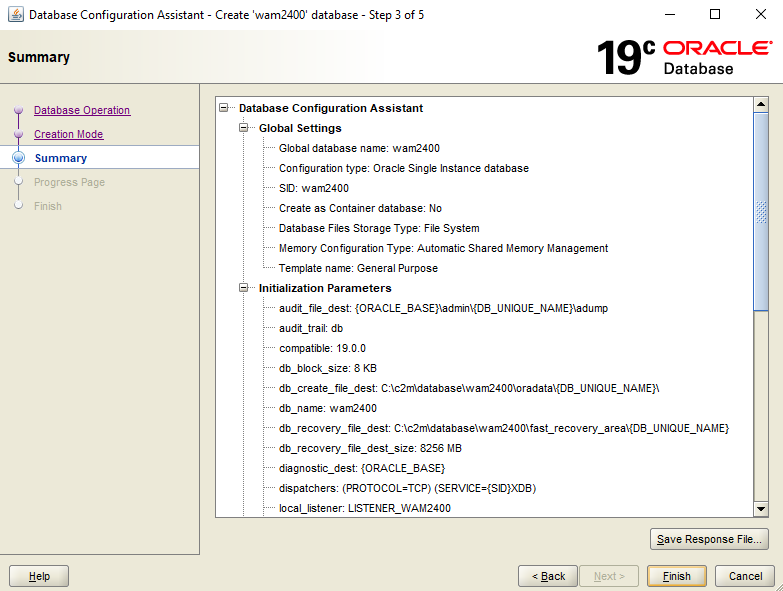
Task: Click the Java app icon in title bar
Action: (15, 14)
